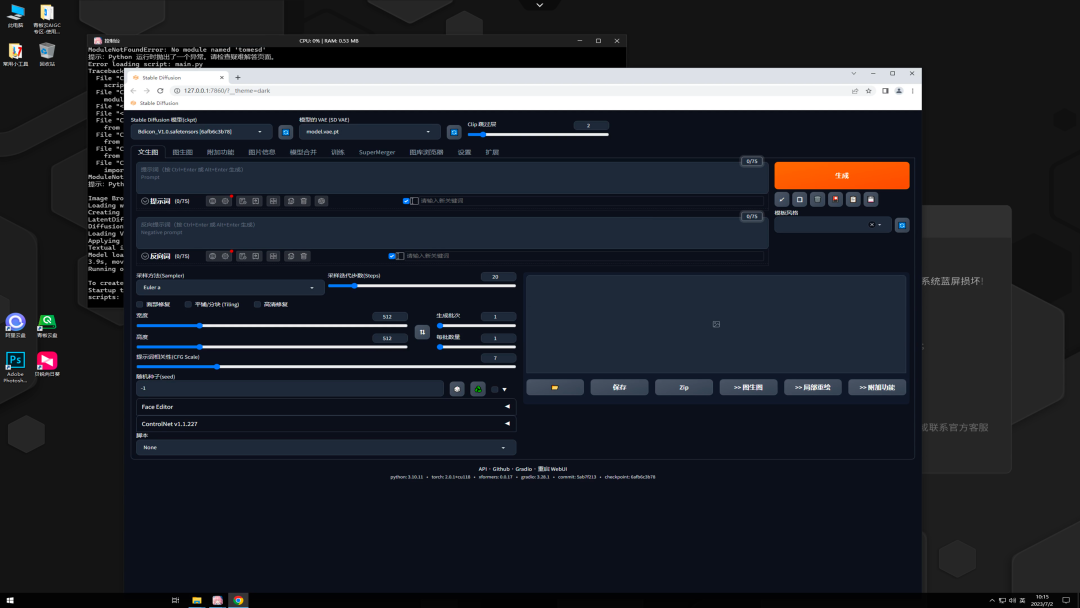
Task: Open Stable Diffusion checkpoint dropdown
Action: coord(200,132)
